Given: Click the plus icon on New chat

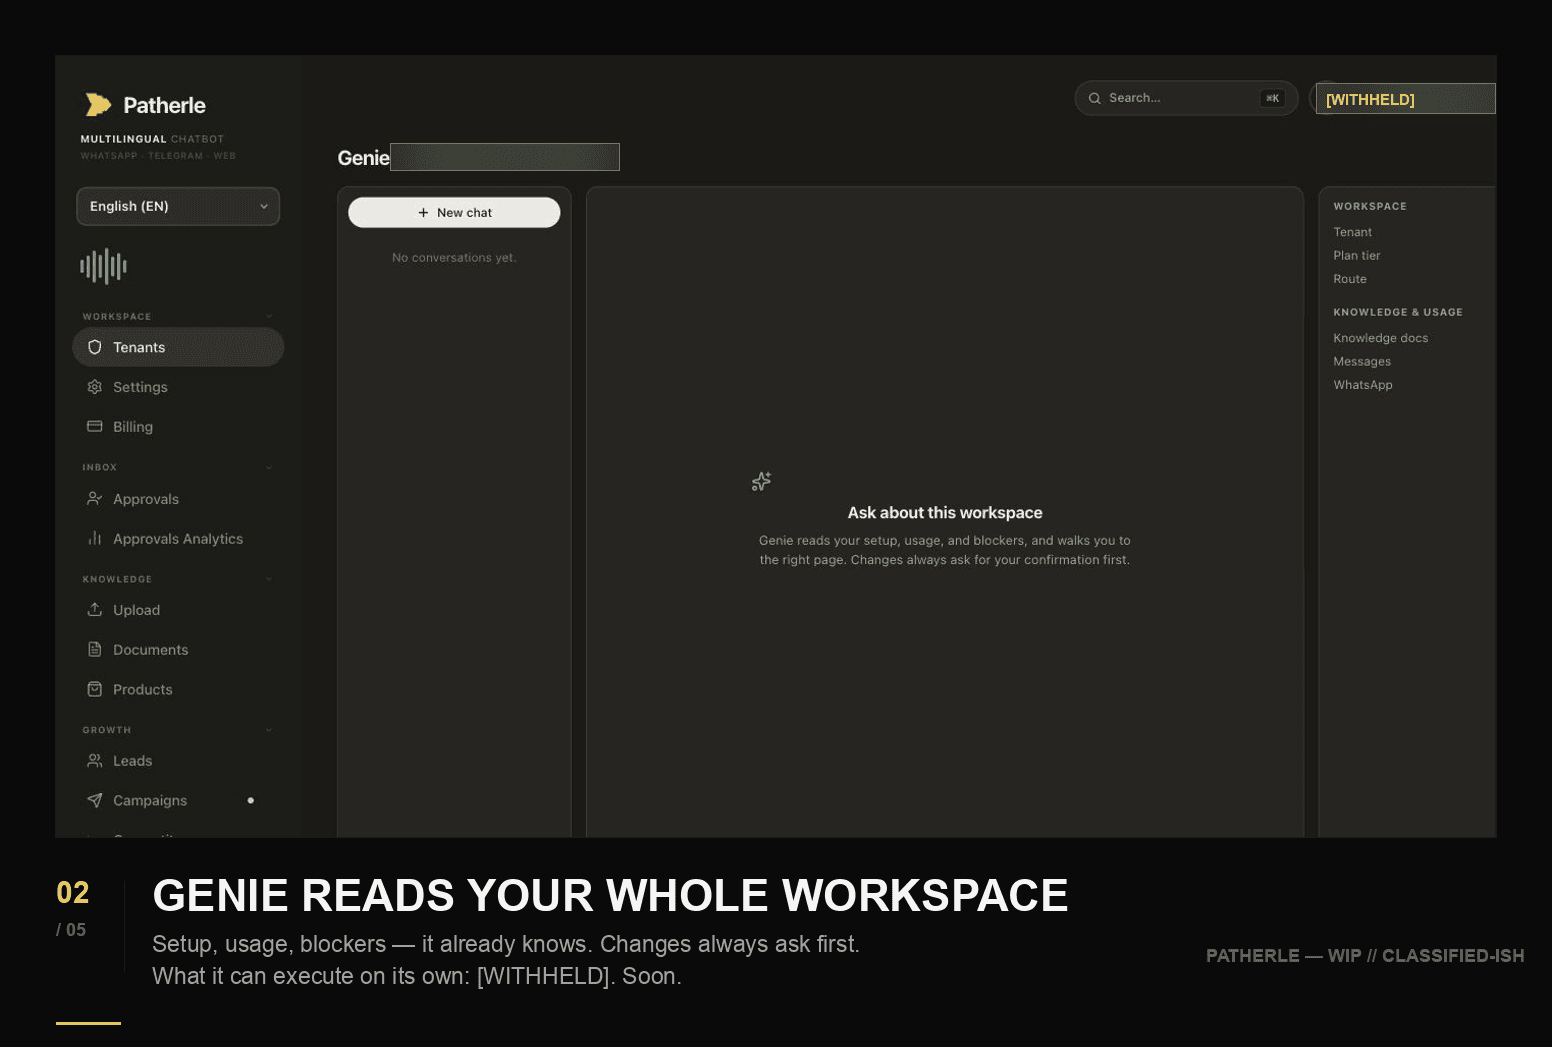Looking at the screenshot, I should click(423, 212).
